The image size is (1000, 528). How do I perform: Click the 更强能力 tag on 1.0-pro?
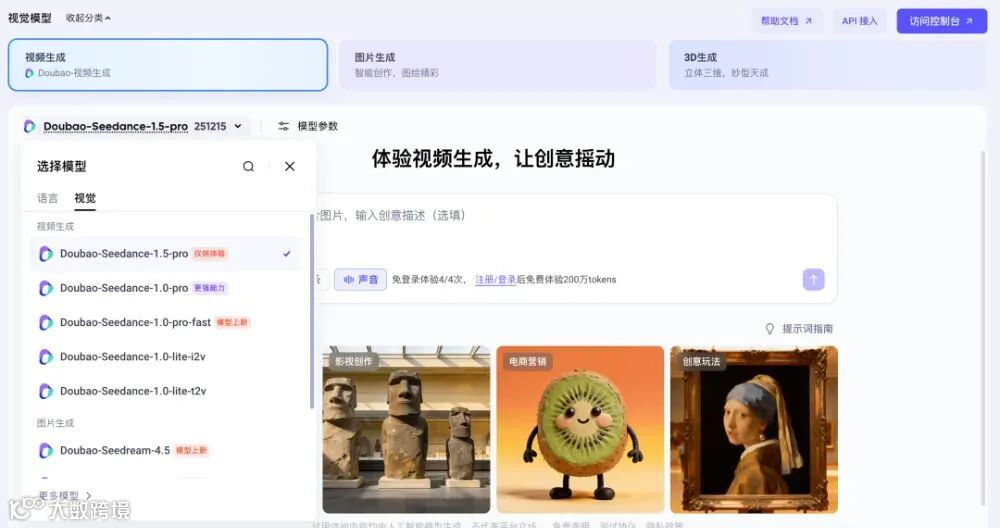210,288
